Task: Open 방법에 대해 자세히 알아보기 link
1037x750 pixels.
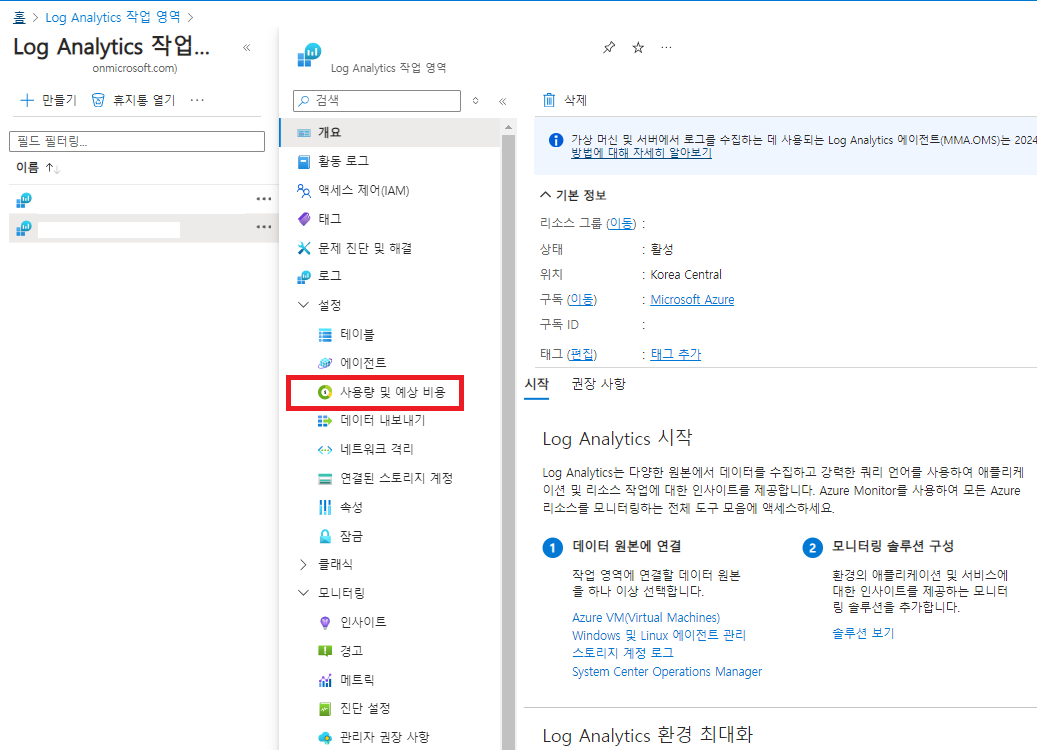Action: tap(641, 153)
